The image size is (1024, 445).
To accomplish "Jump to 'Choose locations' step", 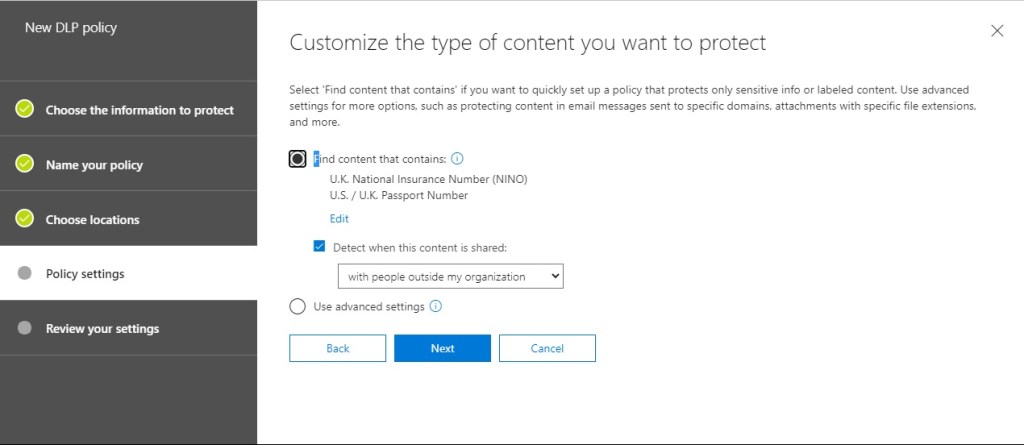I will pyautogui.click(x=92, y=220).
